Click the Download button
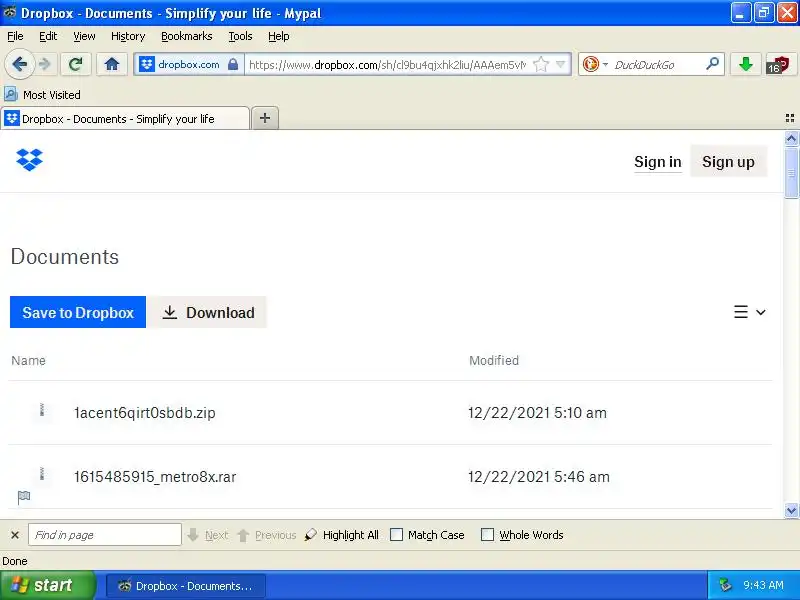Viewport: 800px width, 600px height. 208,312
